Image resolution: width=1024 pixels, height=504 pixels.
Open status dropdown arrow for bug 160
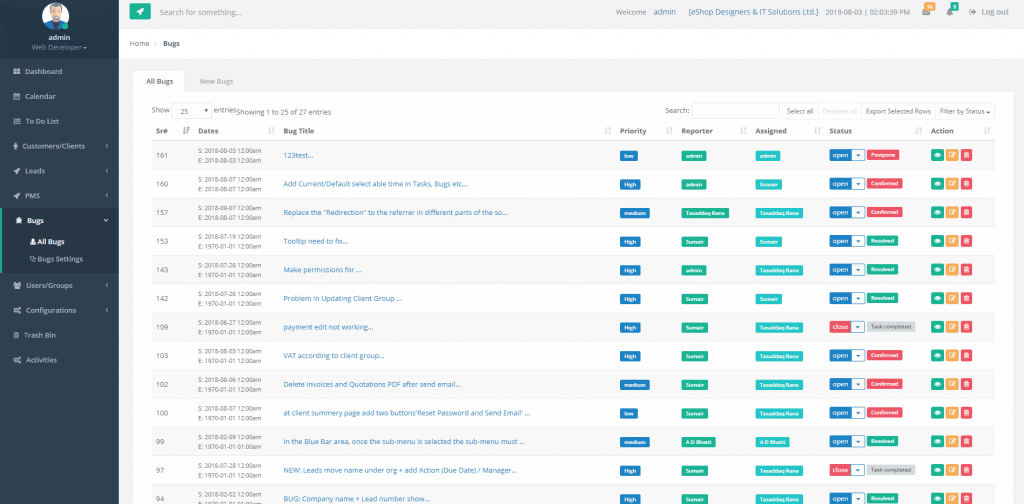coord(857,184)
